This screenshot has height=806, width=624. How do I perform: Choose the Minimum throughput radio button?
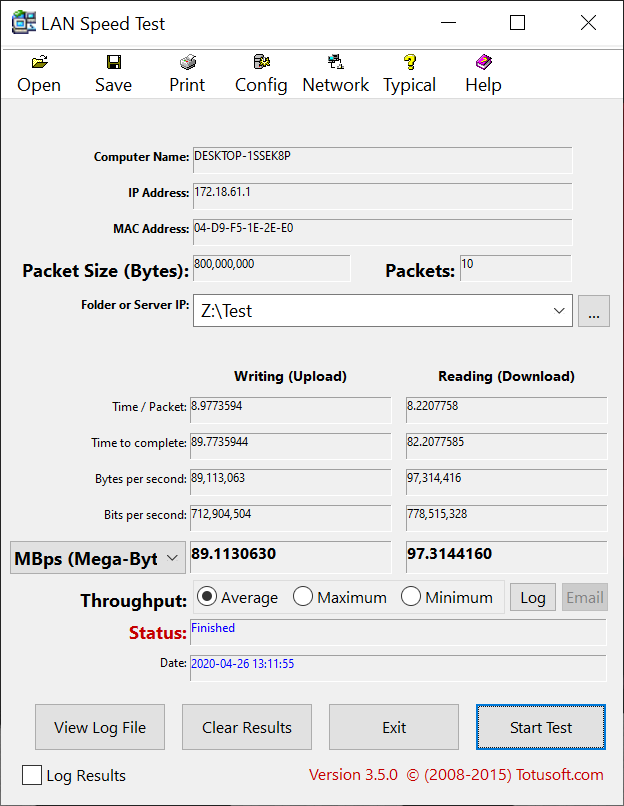411,597
